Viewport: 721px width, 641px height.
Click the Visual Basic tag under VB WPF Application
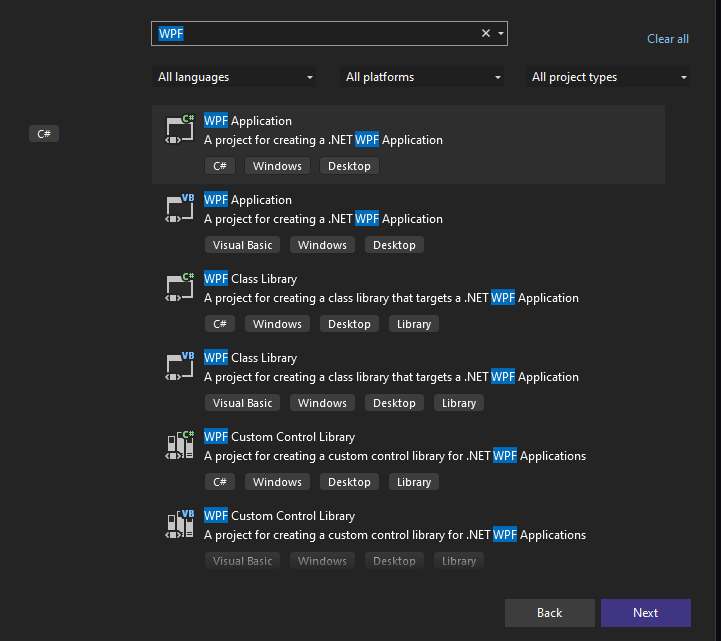click(243, 245)
